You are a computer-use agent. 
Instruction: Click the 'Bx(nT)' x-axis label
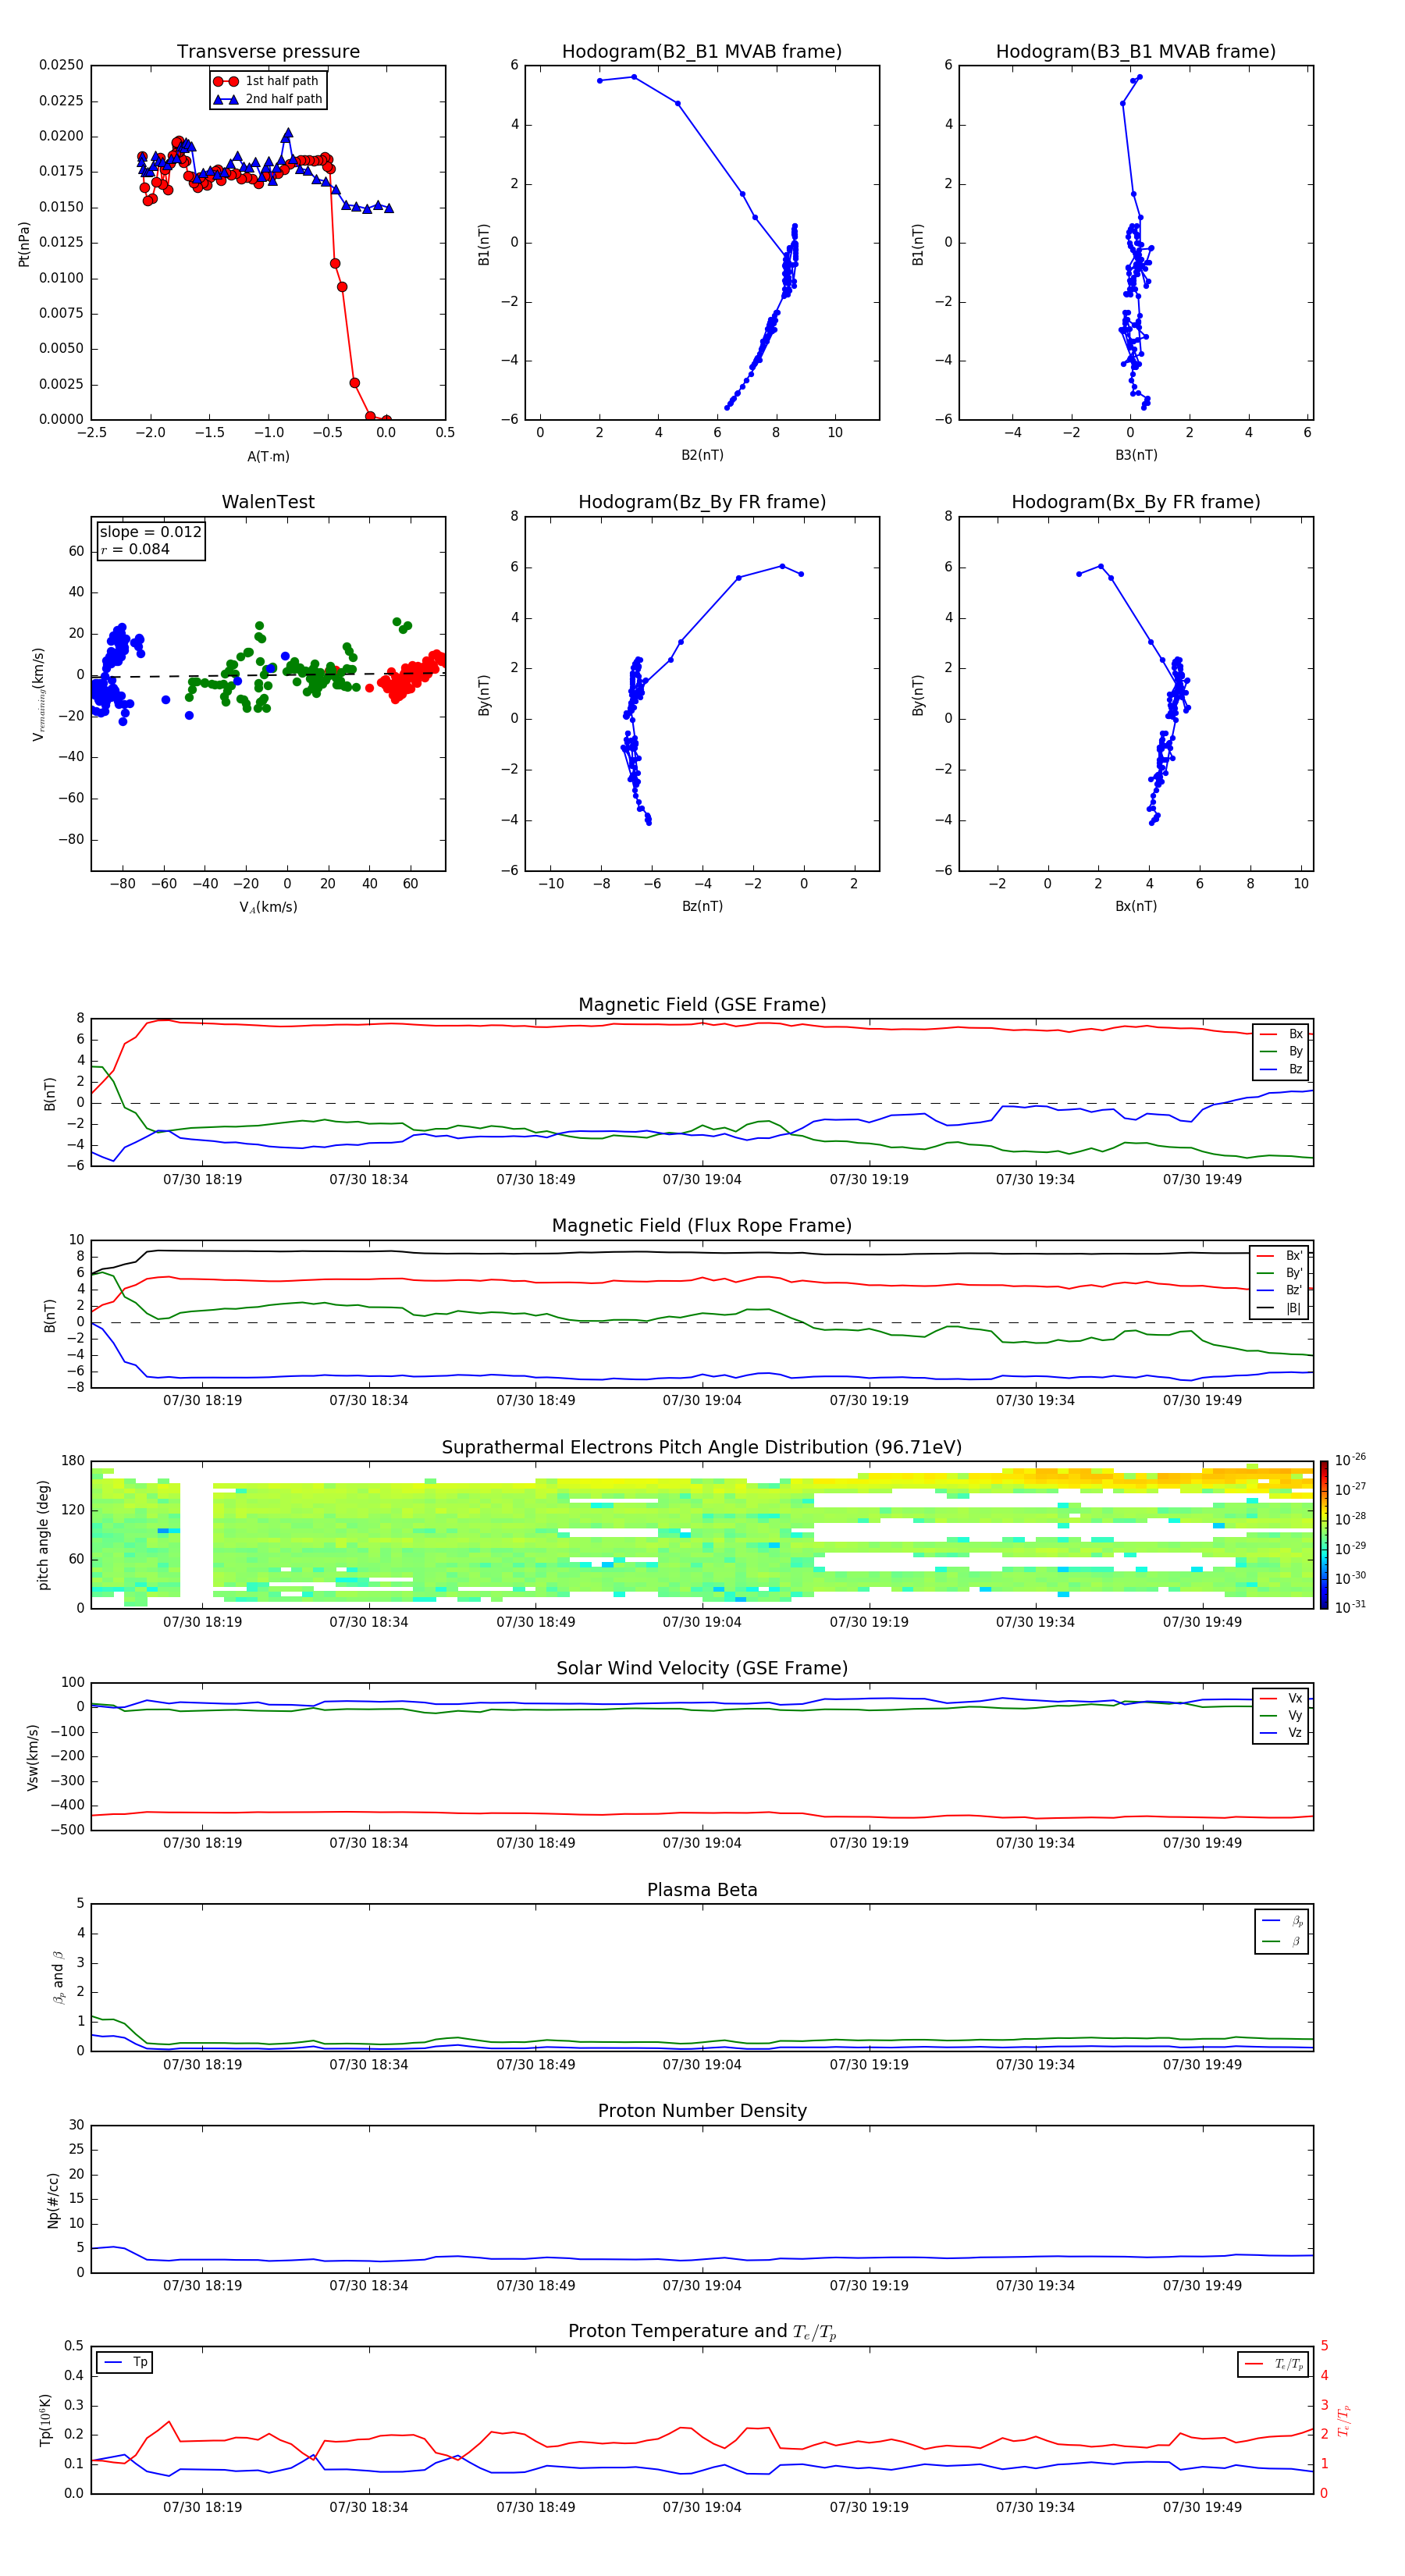click(x=1136, y=906)
